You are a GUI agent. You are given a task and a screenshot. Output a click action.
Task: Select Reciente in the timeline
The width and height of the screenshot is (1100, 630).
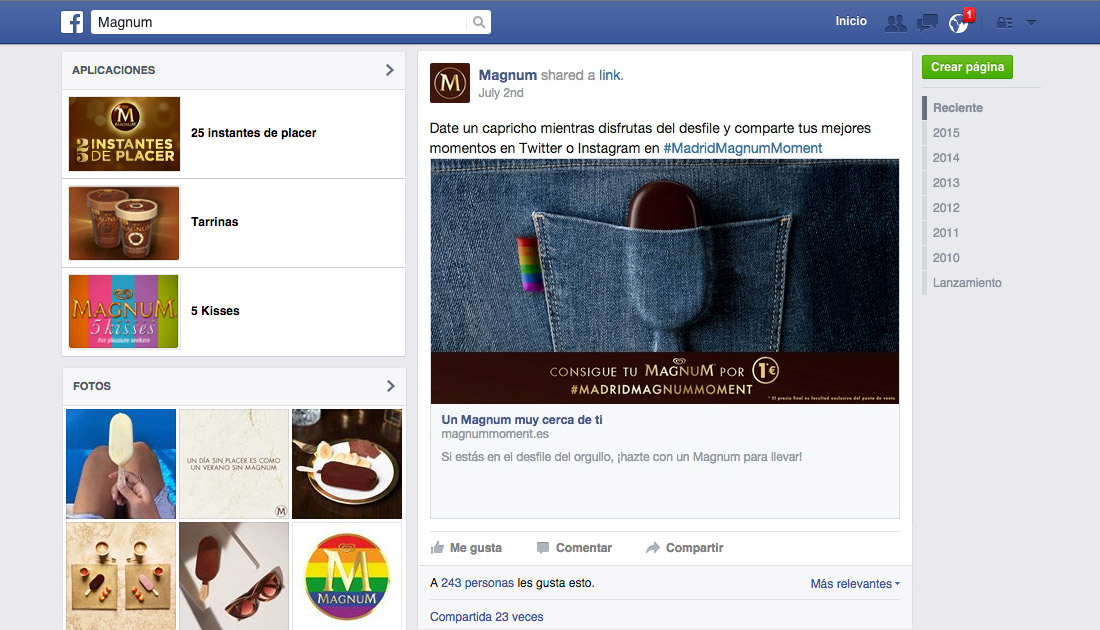(958, 108)
